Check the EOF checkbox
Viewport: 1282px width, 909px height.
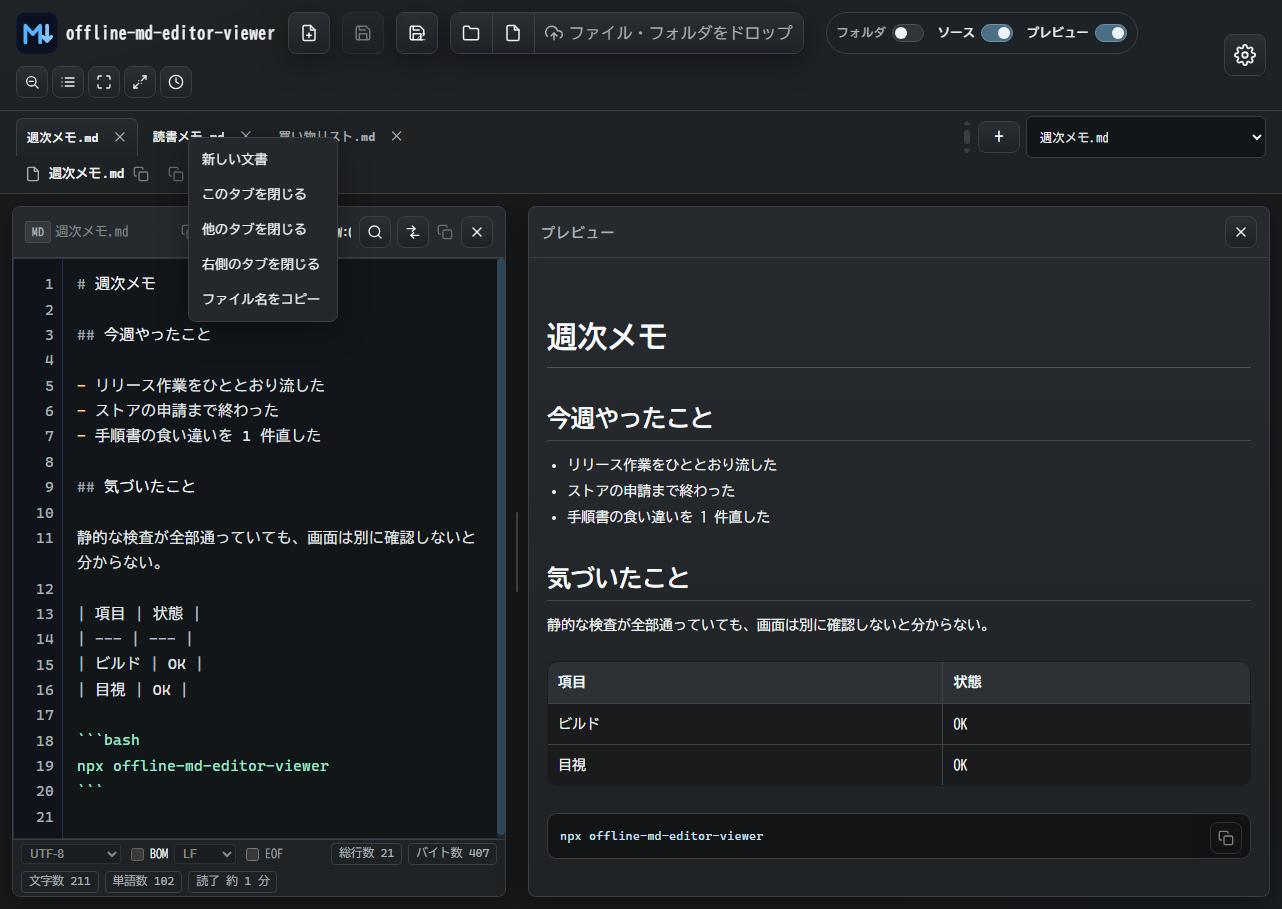pos(252,854)
